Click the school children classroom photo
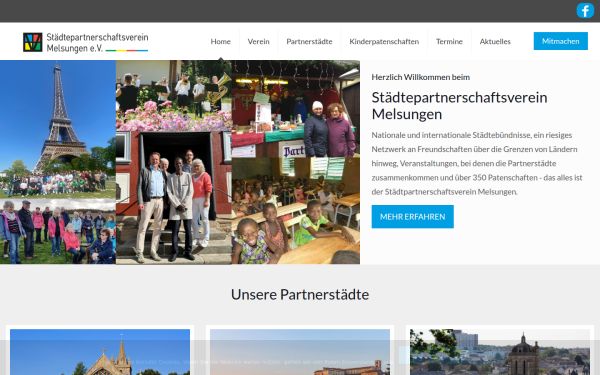 (x=295, y=211)
